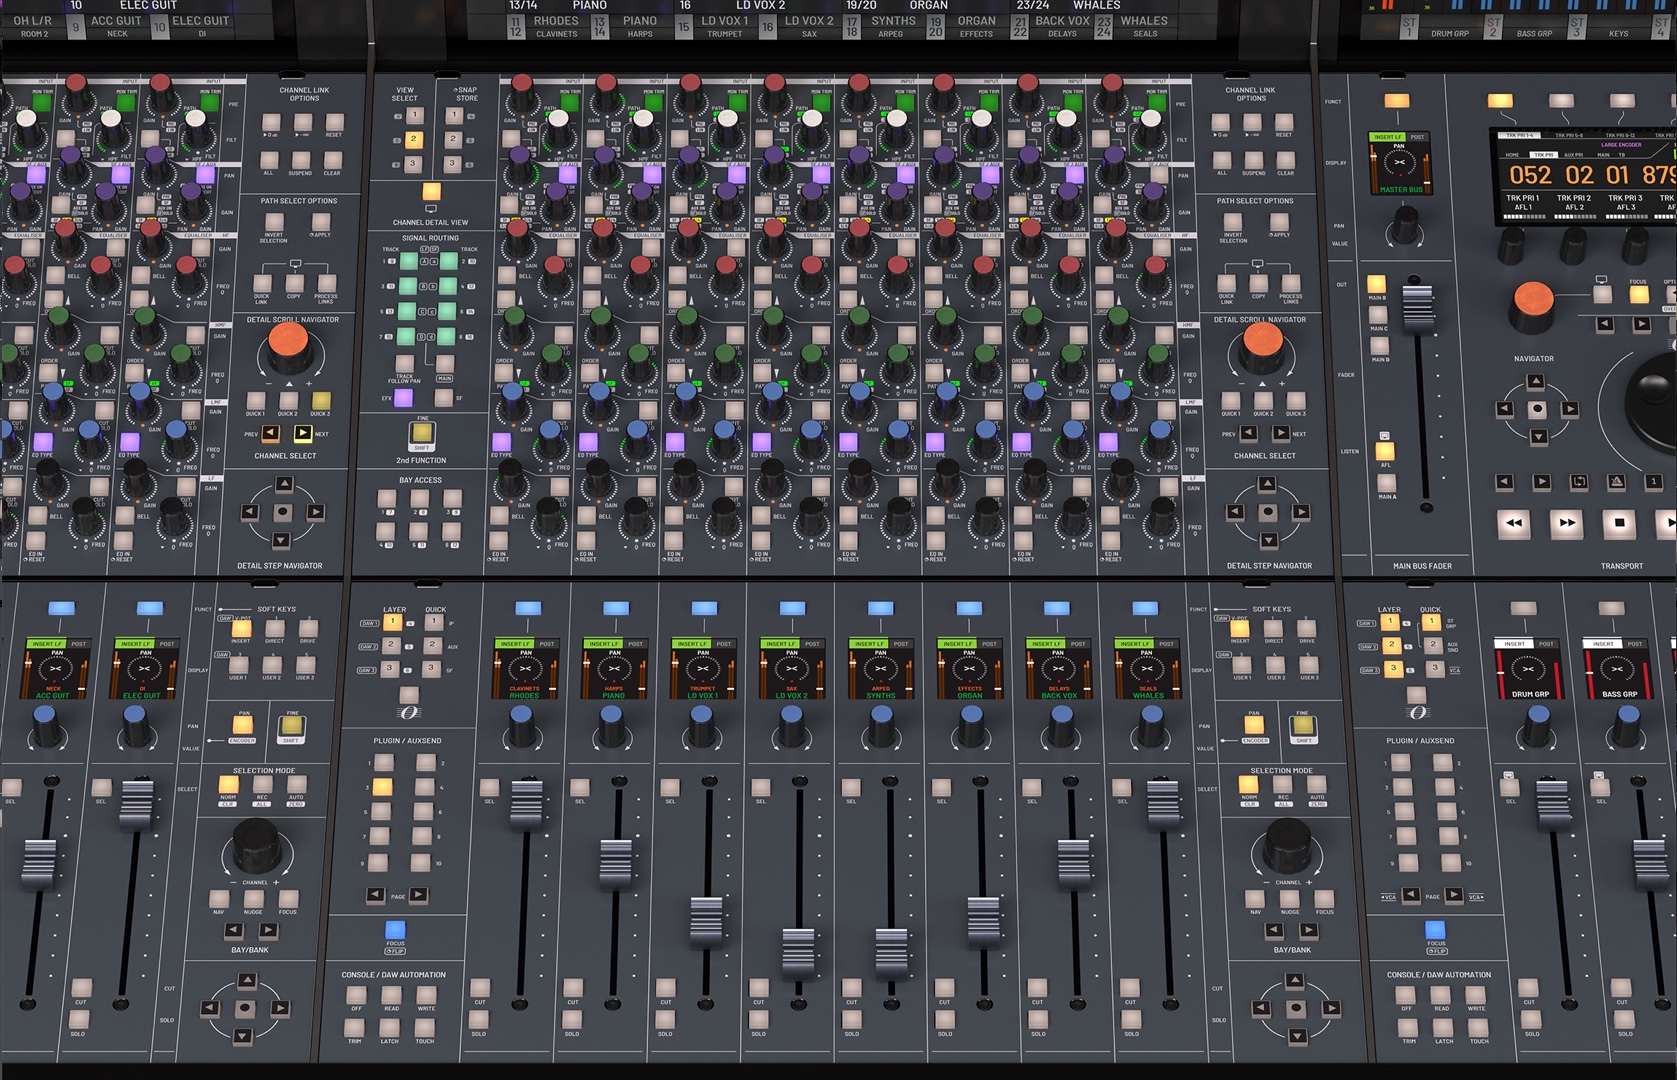
Task: Cut the ELEC GUIT channel
Action: (x=80, y=988)
